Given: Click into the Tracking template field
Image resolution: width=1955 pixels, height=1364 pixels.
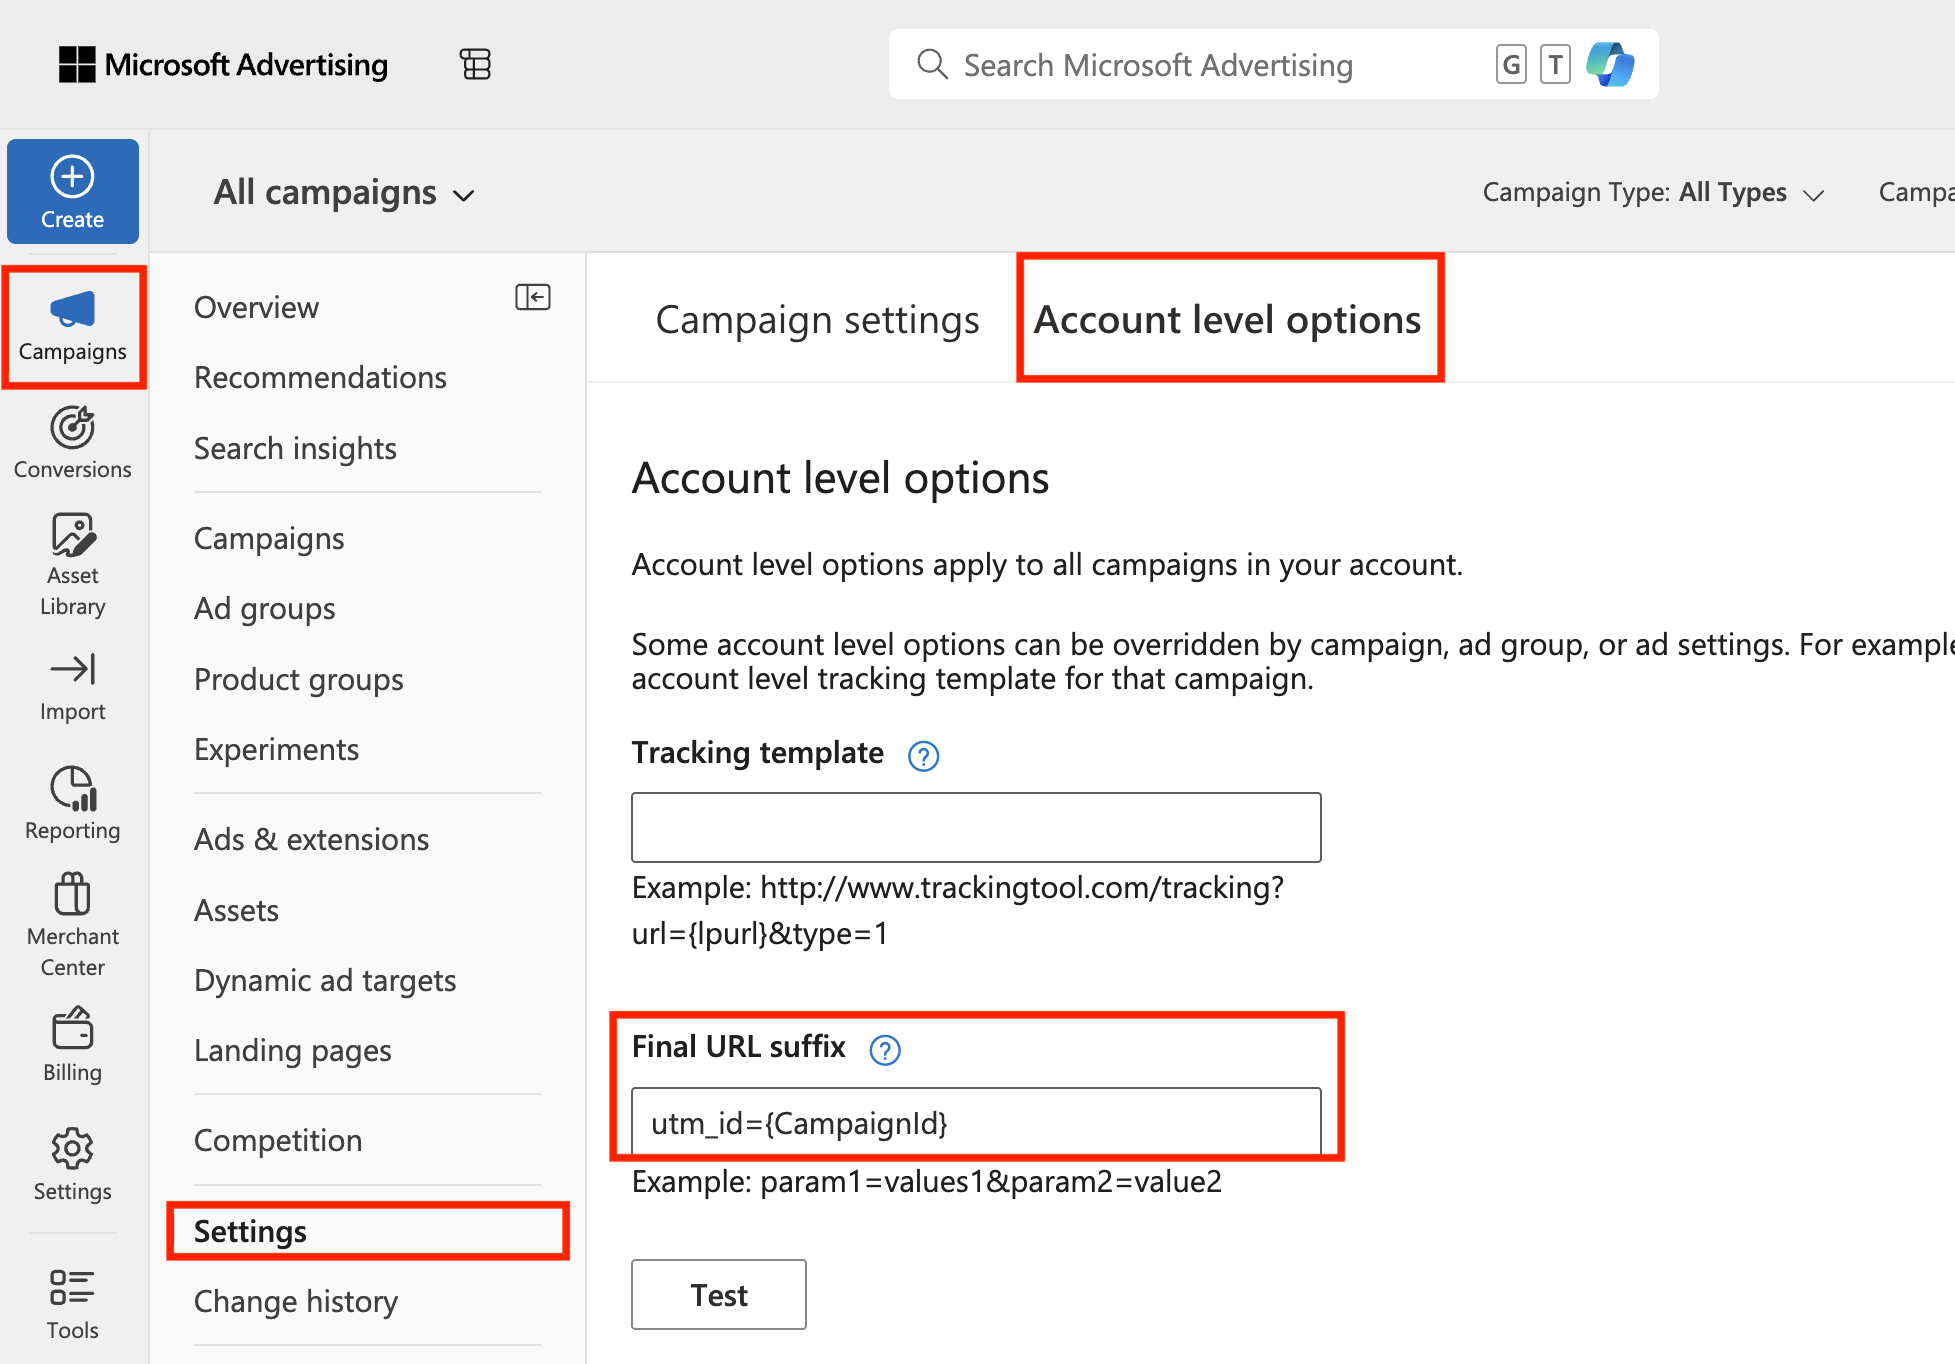Looking at the screenshot, I should tap(976, 828).
